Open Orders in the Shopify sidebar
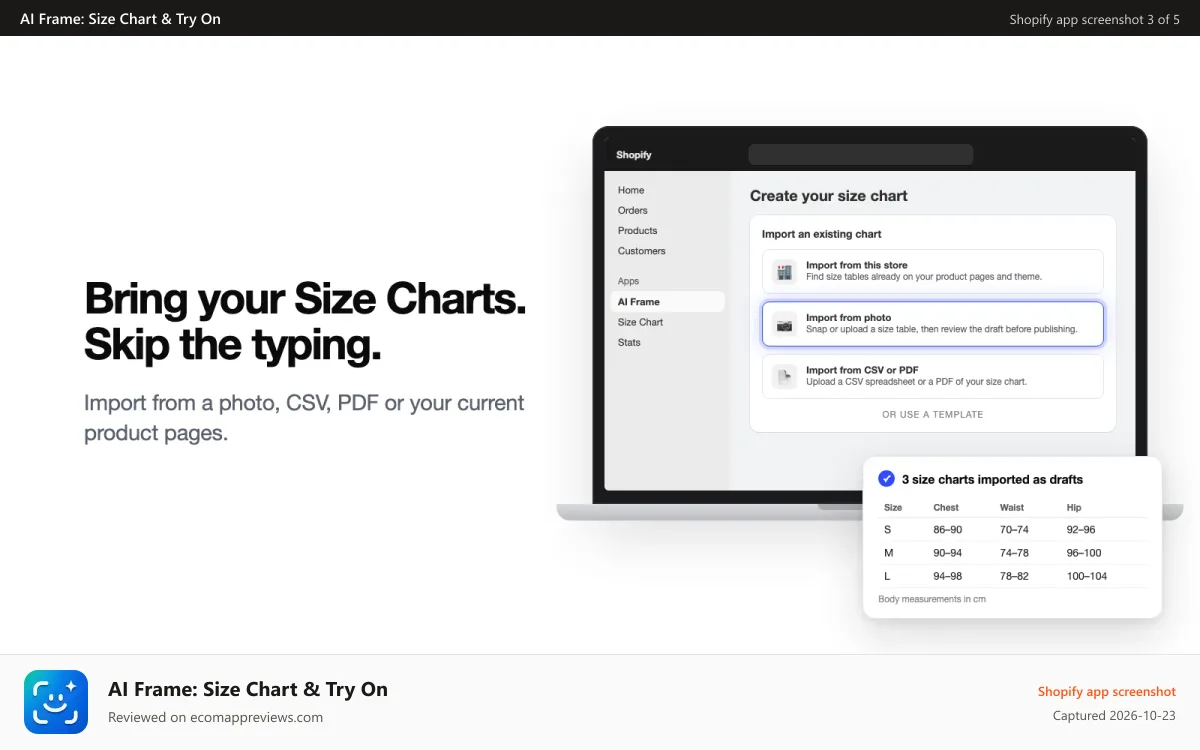This screenshot has height=750, width=1200. click(x=633, y=210)
